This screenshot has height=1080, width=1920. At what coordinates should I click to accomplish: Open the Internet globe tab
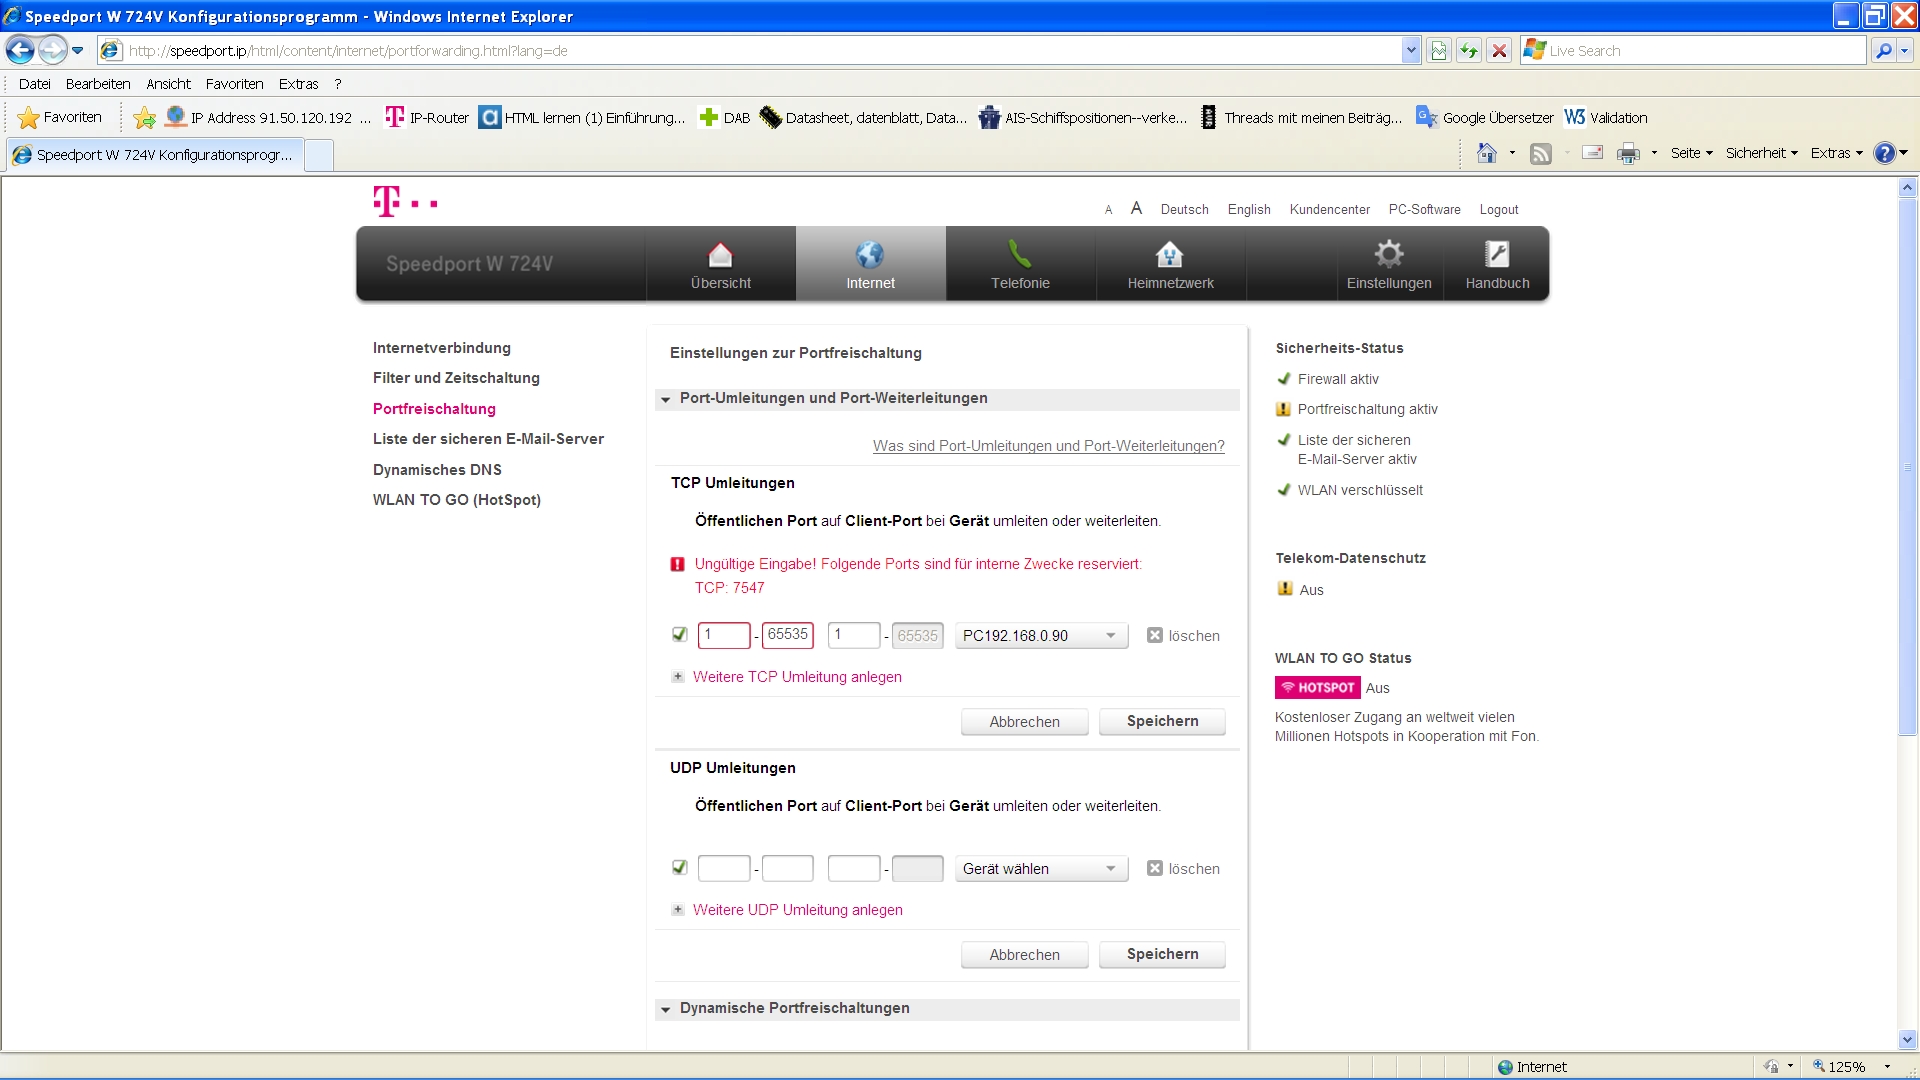click(870, 264)
